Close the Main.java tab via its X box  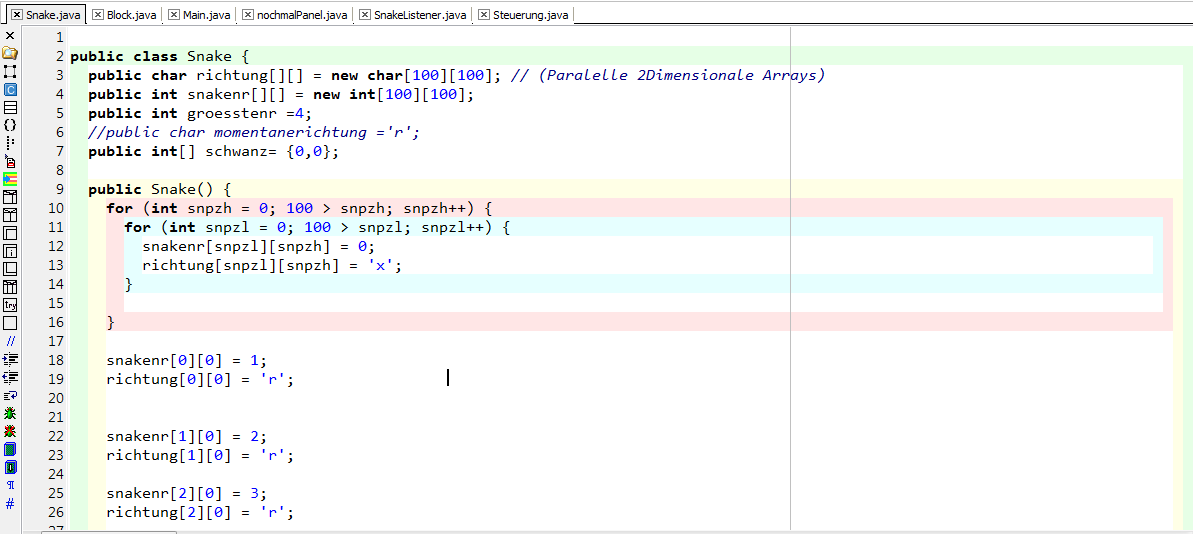(174, 15)
